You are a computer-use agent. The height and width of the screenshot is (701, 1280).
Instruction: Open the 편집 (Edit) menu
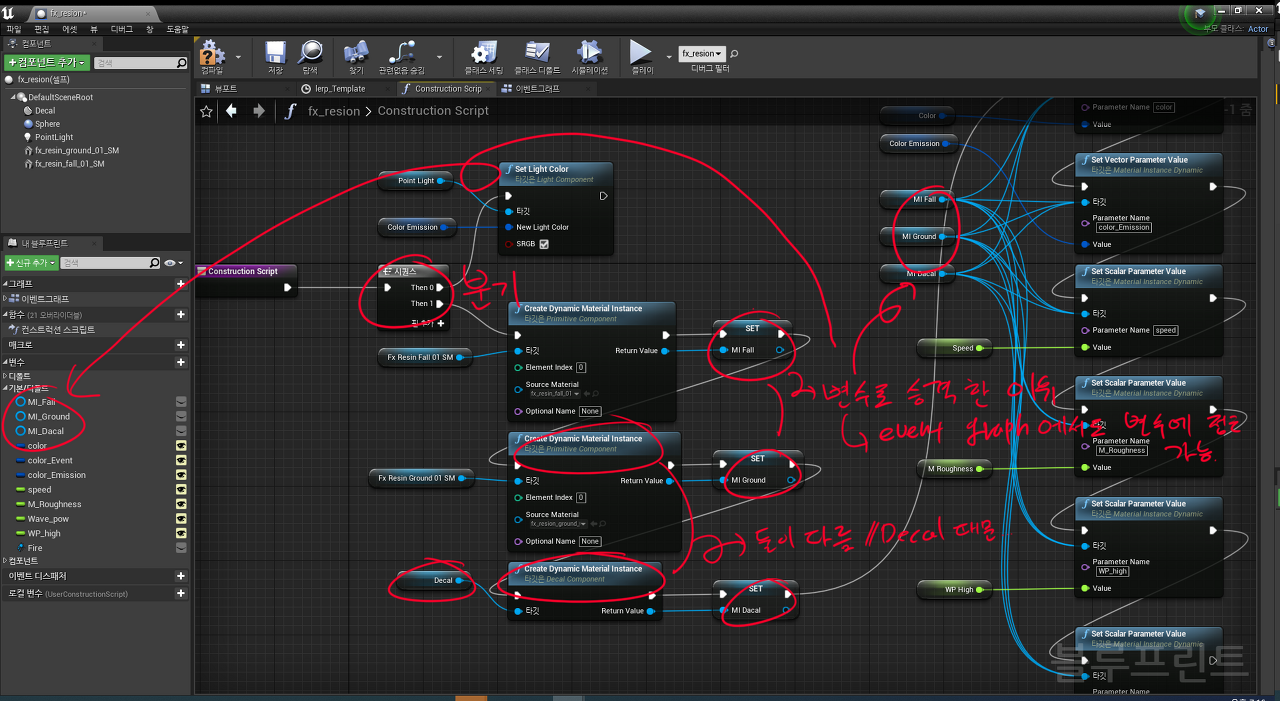coord(41,29)
